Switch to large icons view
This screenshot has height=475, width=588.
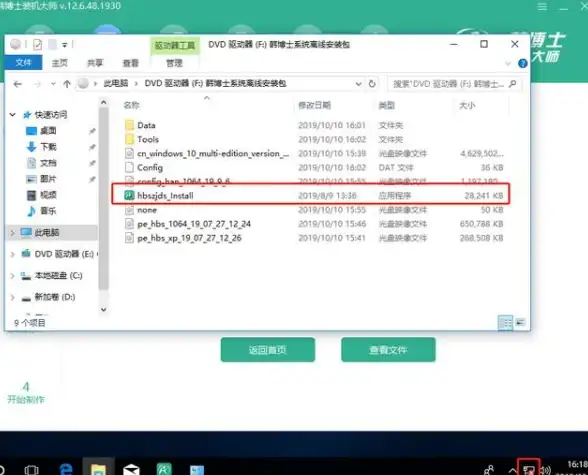[520, 322]
